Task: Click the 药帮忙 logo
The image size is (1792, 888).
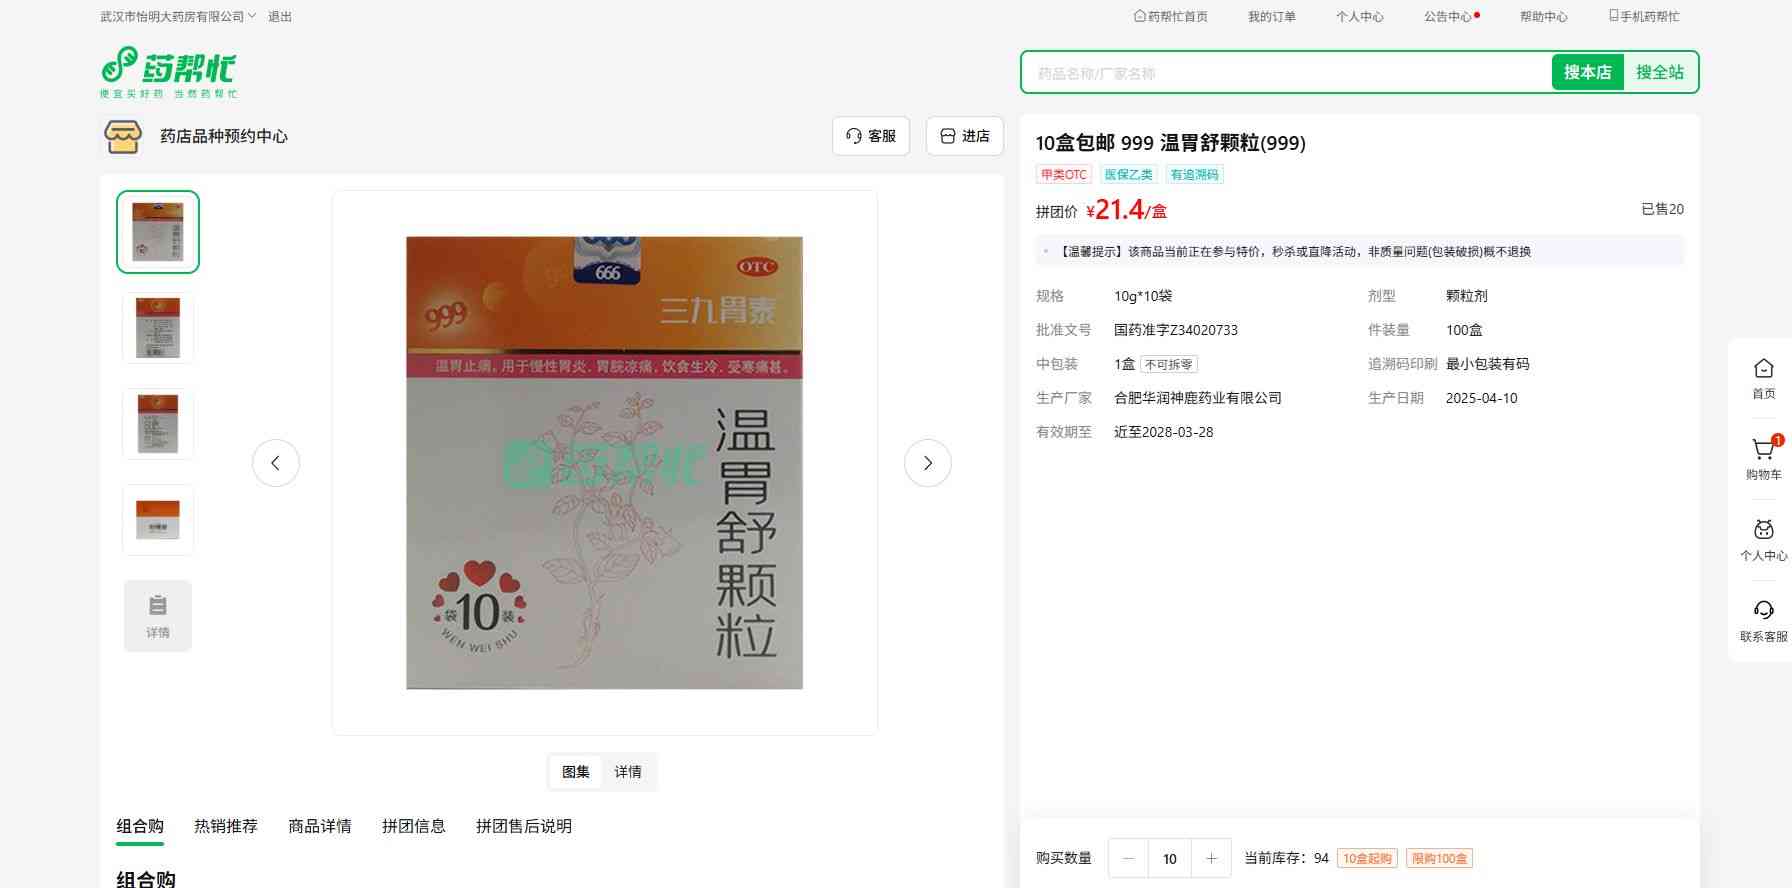Action: tap(168, 72)
